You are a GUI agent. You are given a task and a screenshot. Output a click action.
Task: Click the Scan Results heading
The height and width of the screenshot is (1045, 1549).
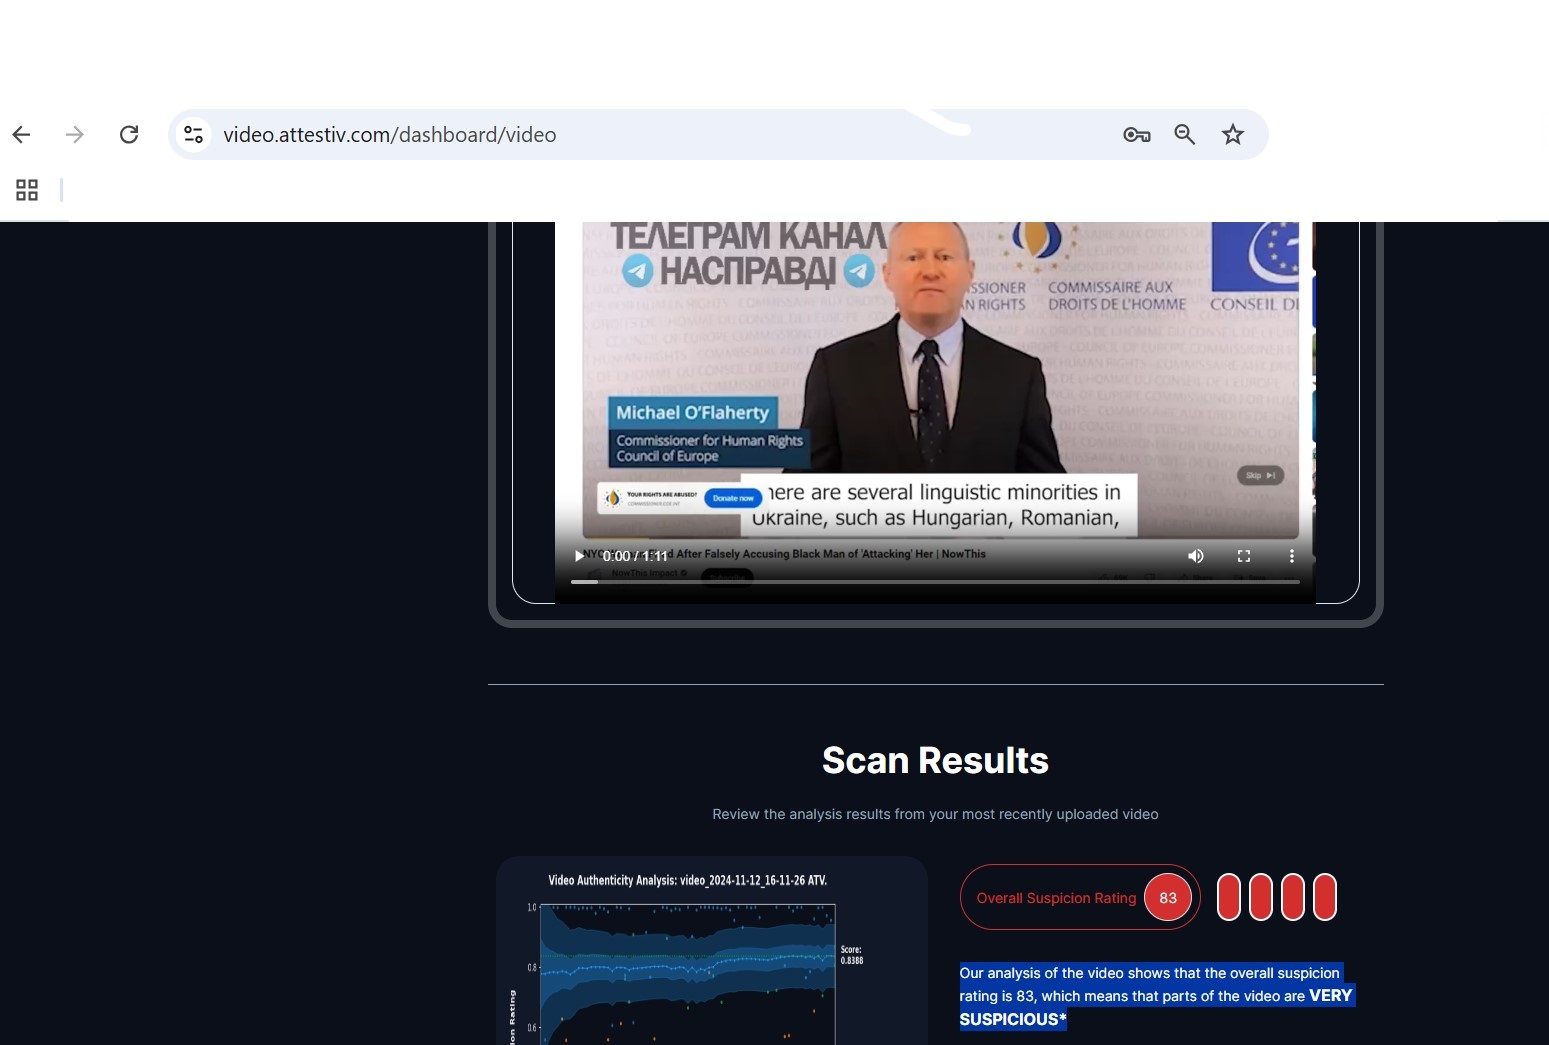click(935, 760)
